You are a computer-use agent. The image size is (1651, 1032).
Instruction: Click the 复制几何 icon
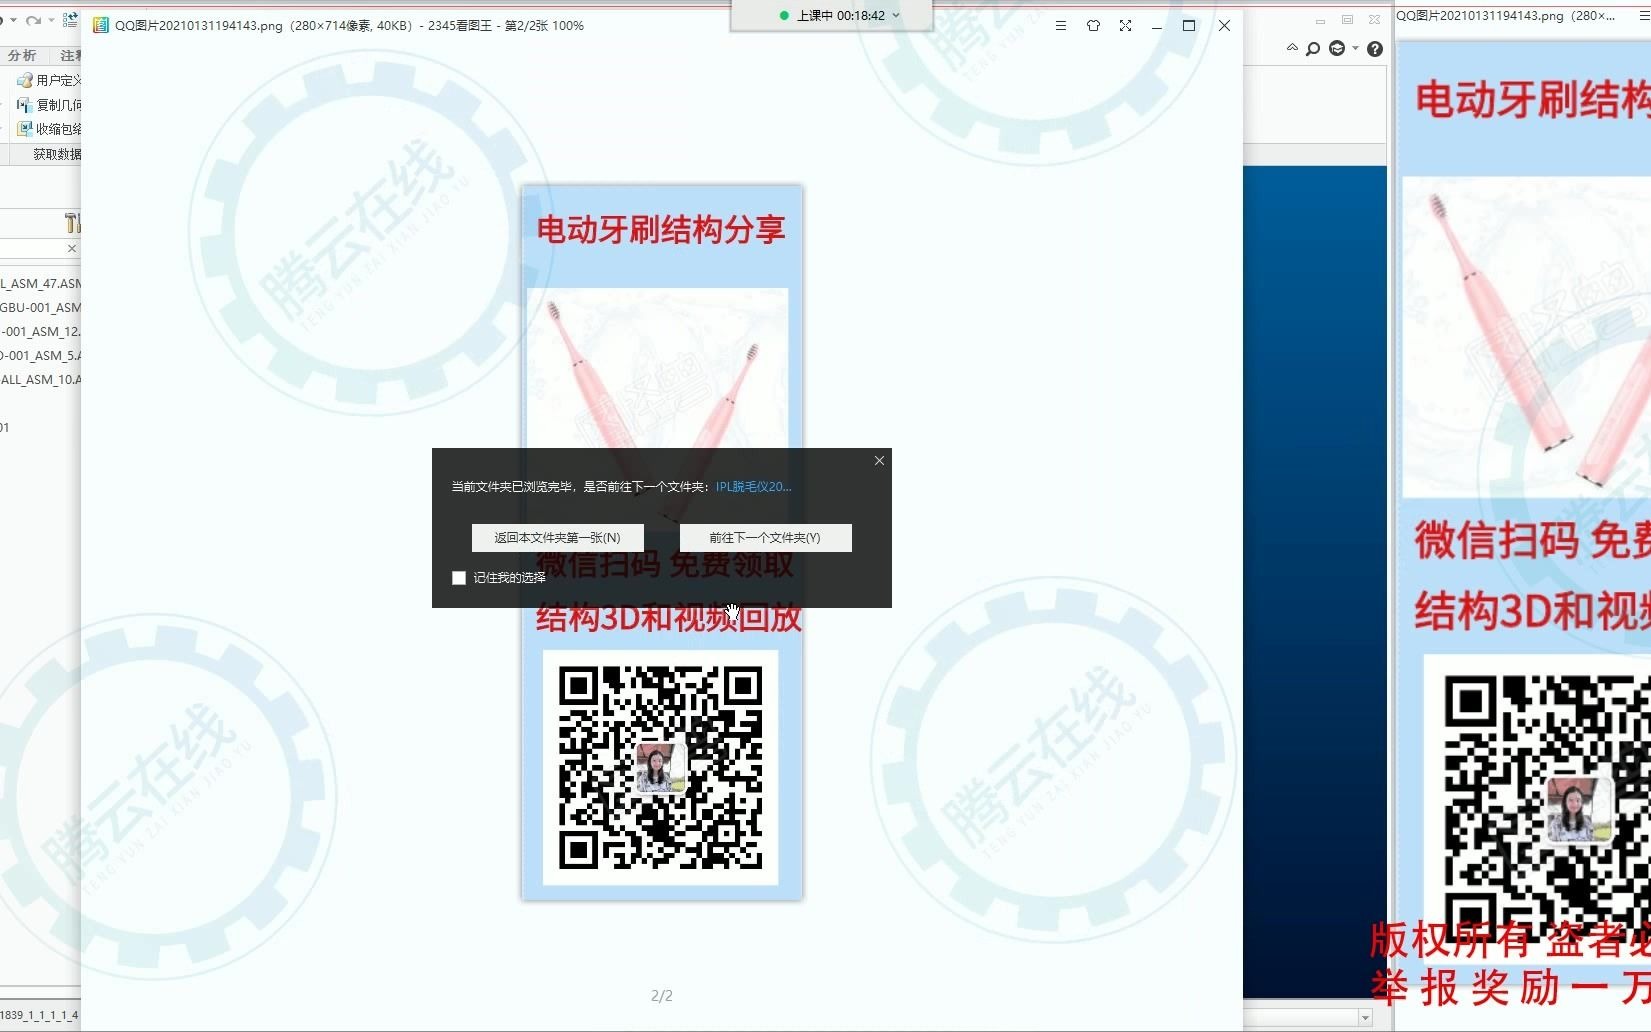(25, 105)
